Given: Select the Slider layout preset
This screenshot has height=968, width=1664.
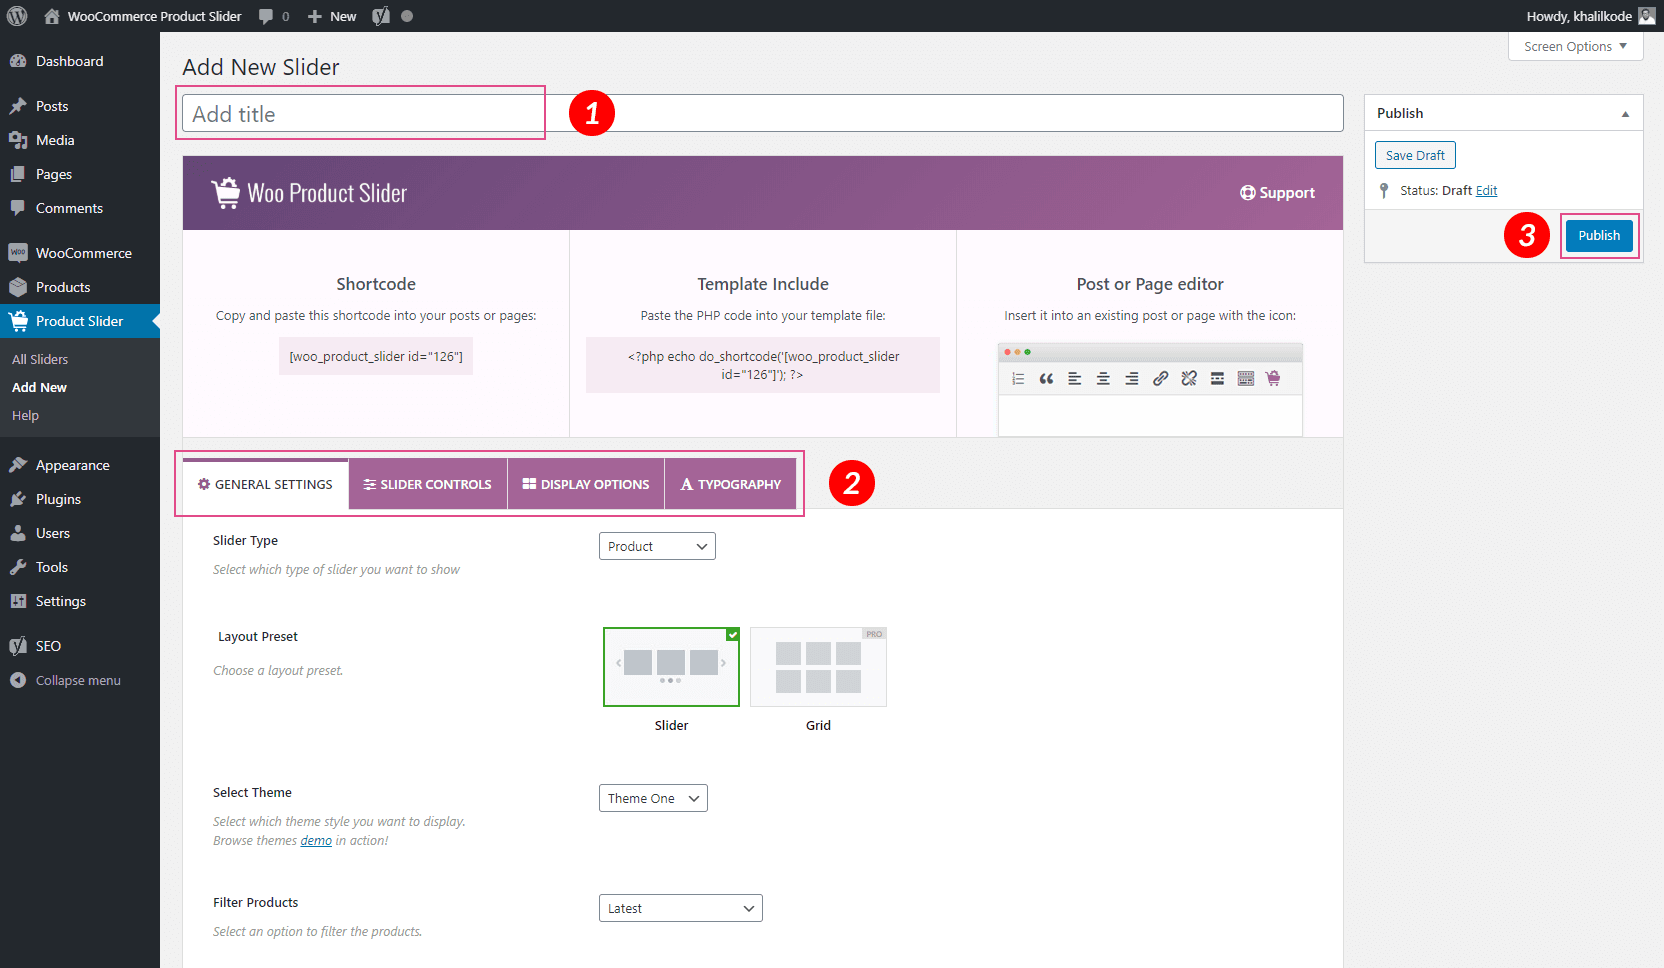Looking at the screenshot, I should point(671,667).
